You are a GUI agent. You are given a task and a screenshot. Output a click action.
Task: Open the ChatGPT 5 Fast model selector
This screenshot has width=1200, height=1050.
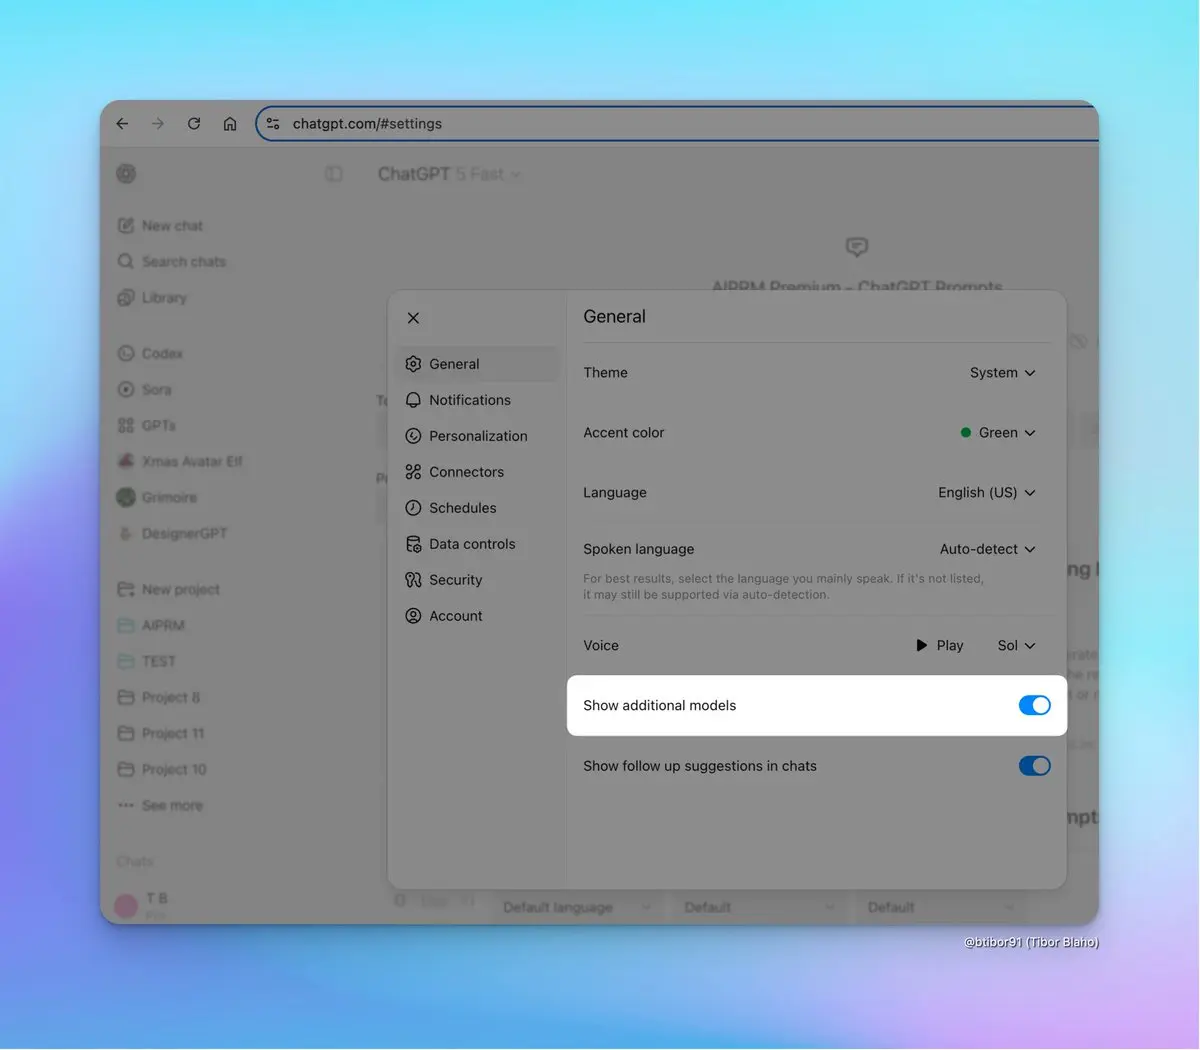point(449,174)
